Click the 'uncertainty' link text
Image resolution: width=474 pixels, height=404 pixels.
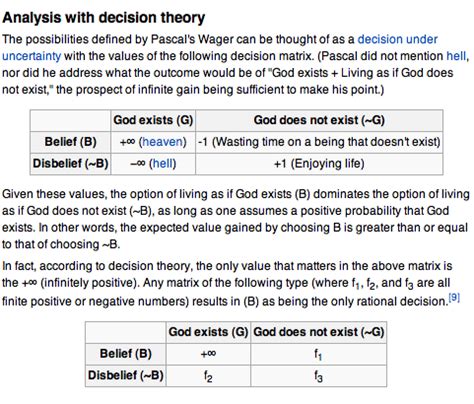click(x=31, y=56)
